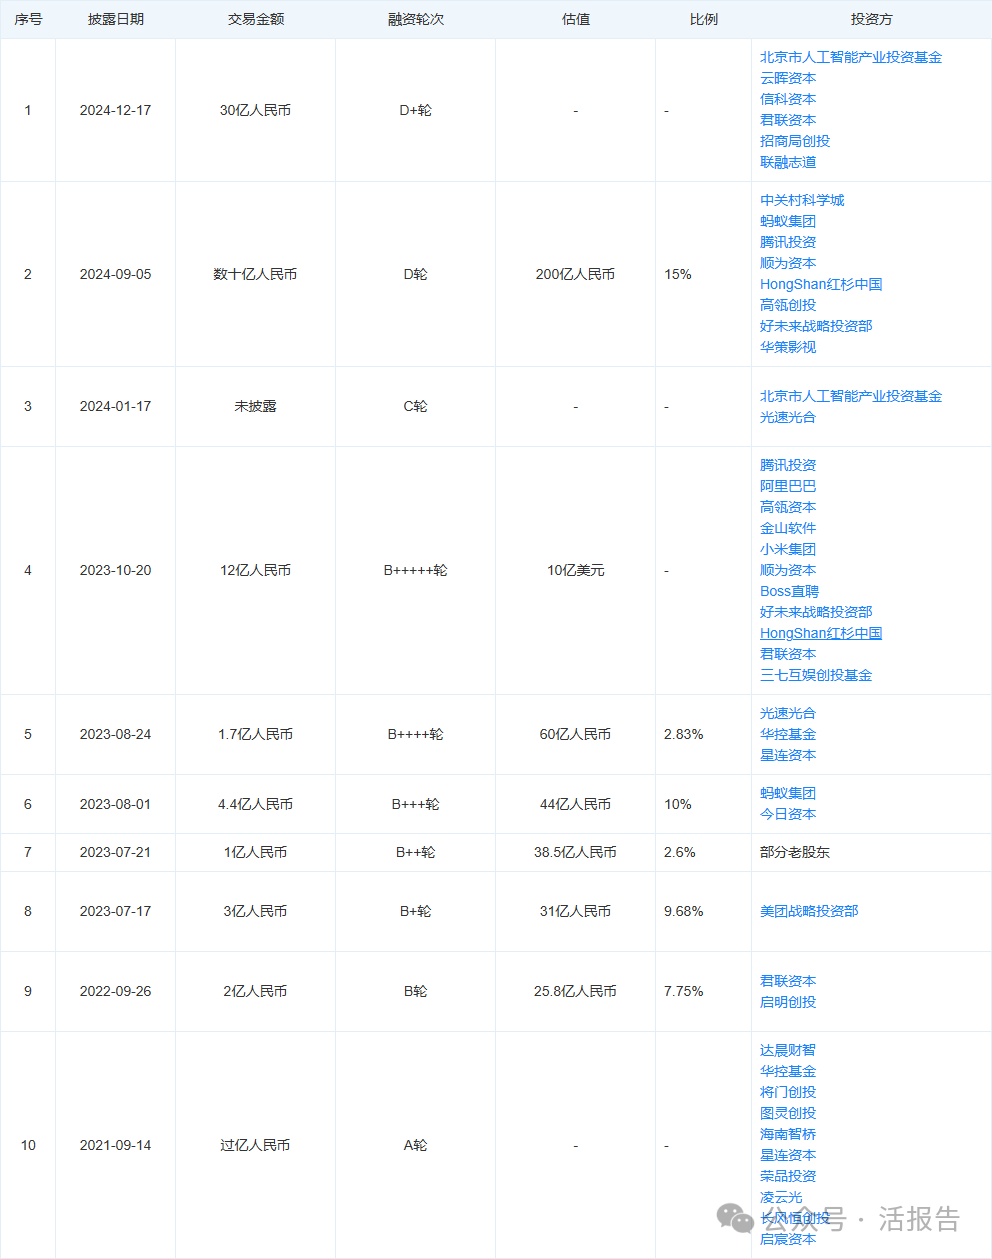Click 北京市人工智能产业投资基金 in the C轮 row
This screenshot has width=992, height=1259.
point(851,396)
